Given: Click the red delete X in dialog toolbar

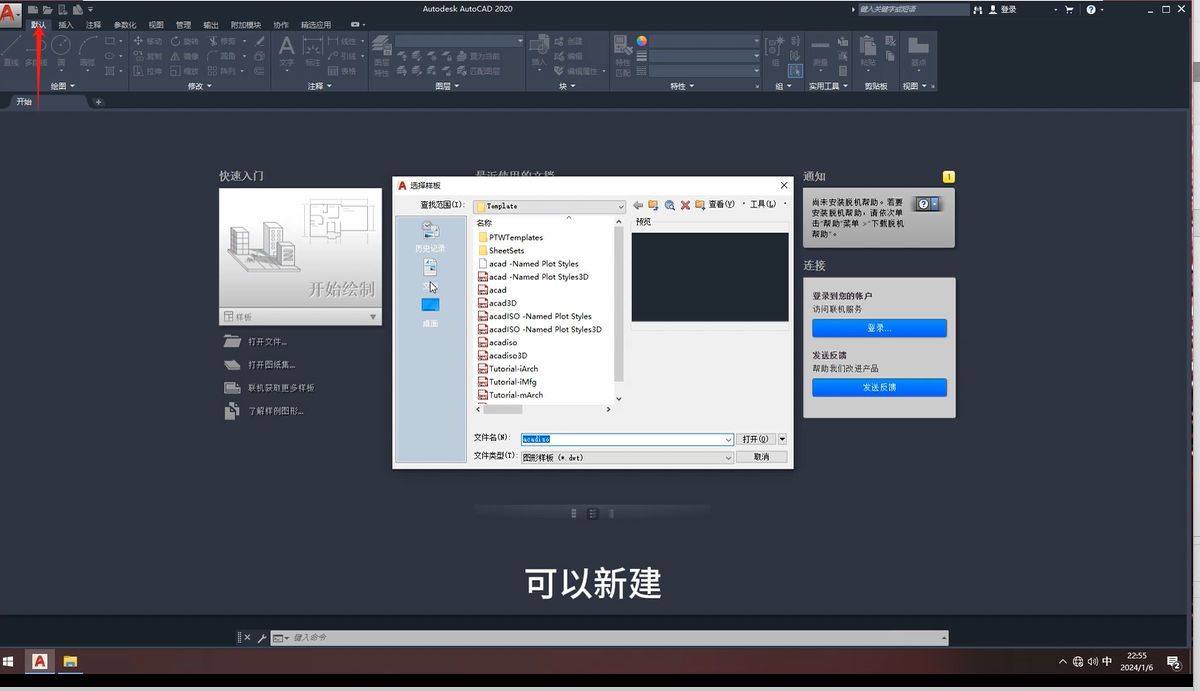Looking at the screenshot, I should click(x=685, y=204).
